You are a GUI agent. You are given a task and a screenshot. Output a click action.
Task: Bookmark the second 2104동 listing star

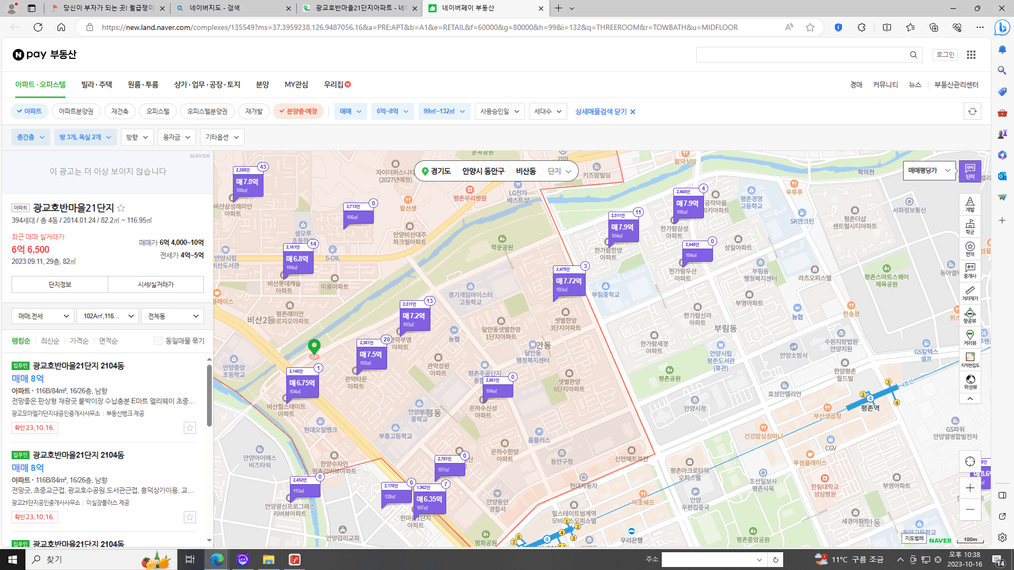189,517
